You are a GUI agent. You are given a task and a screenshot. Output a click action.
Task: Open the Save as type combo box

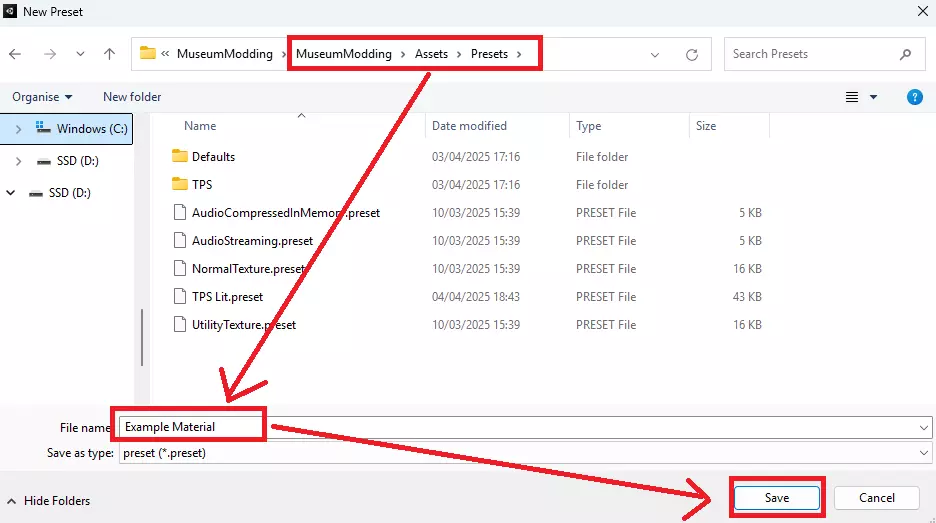525,453
